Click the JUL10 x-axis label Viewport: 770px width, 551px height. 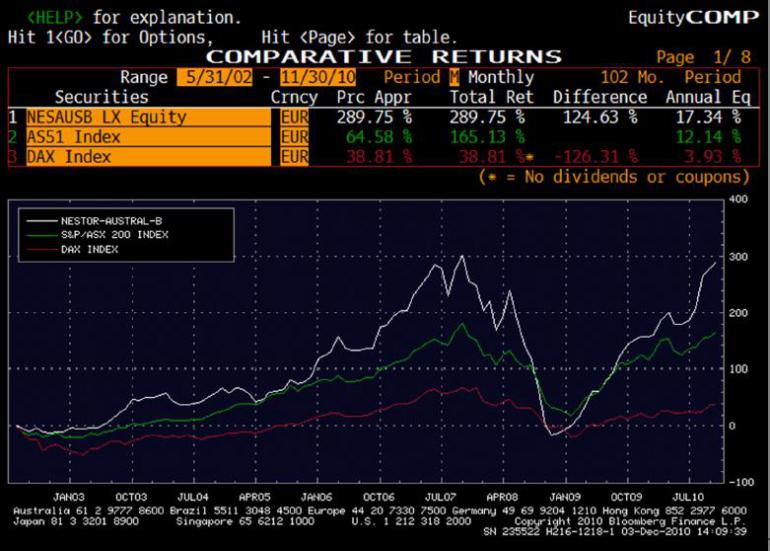[x=688, y=497]
